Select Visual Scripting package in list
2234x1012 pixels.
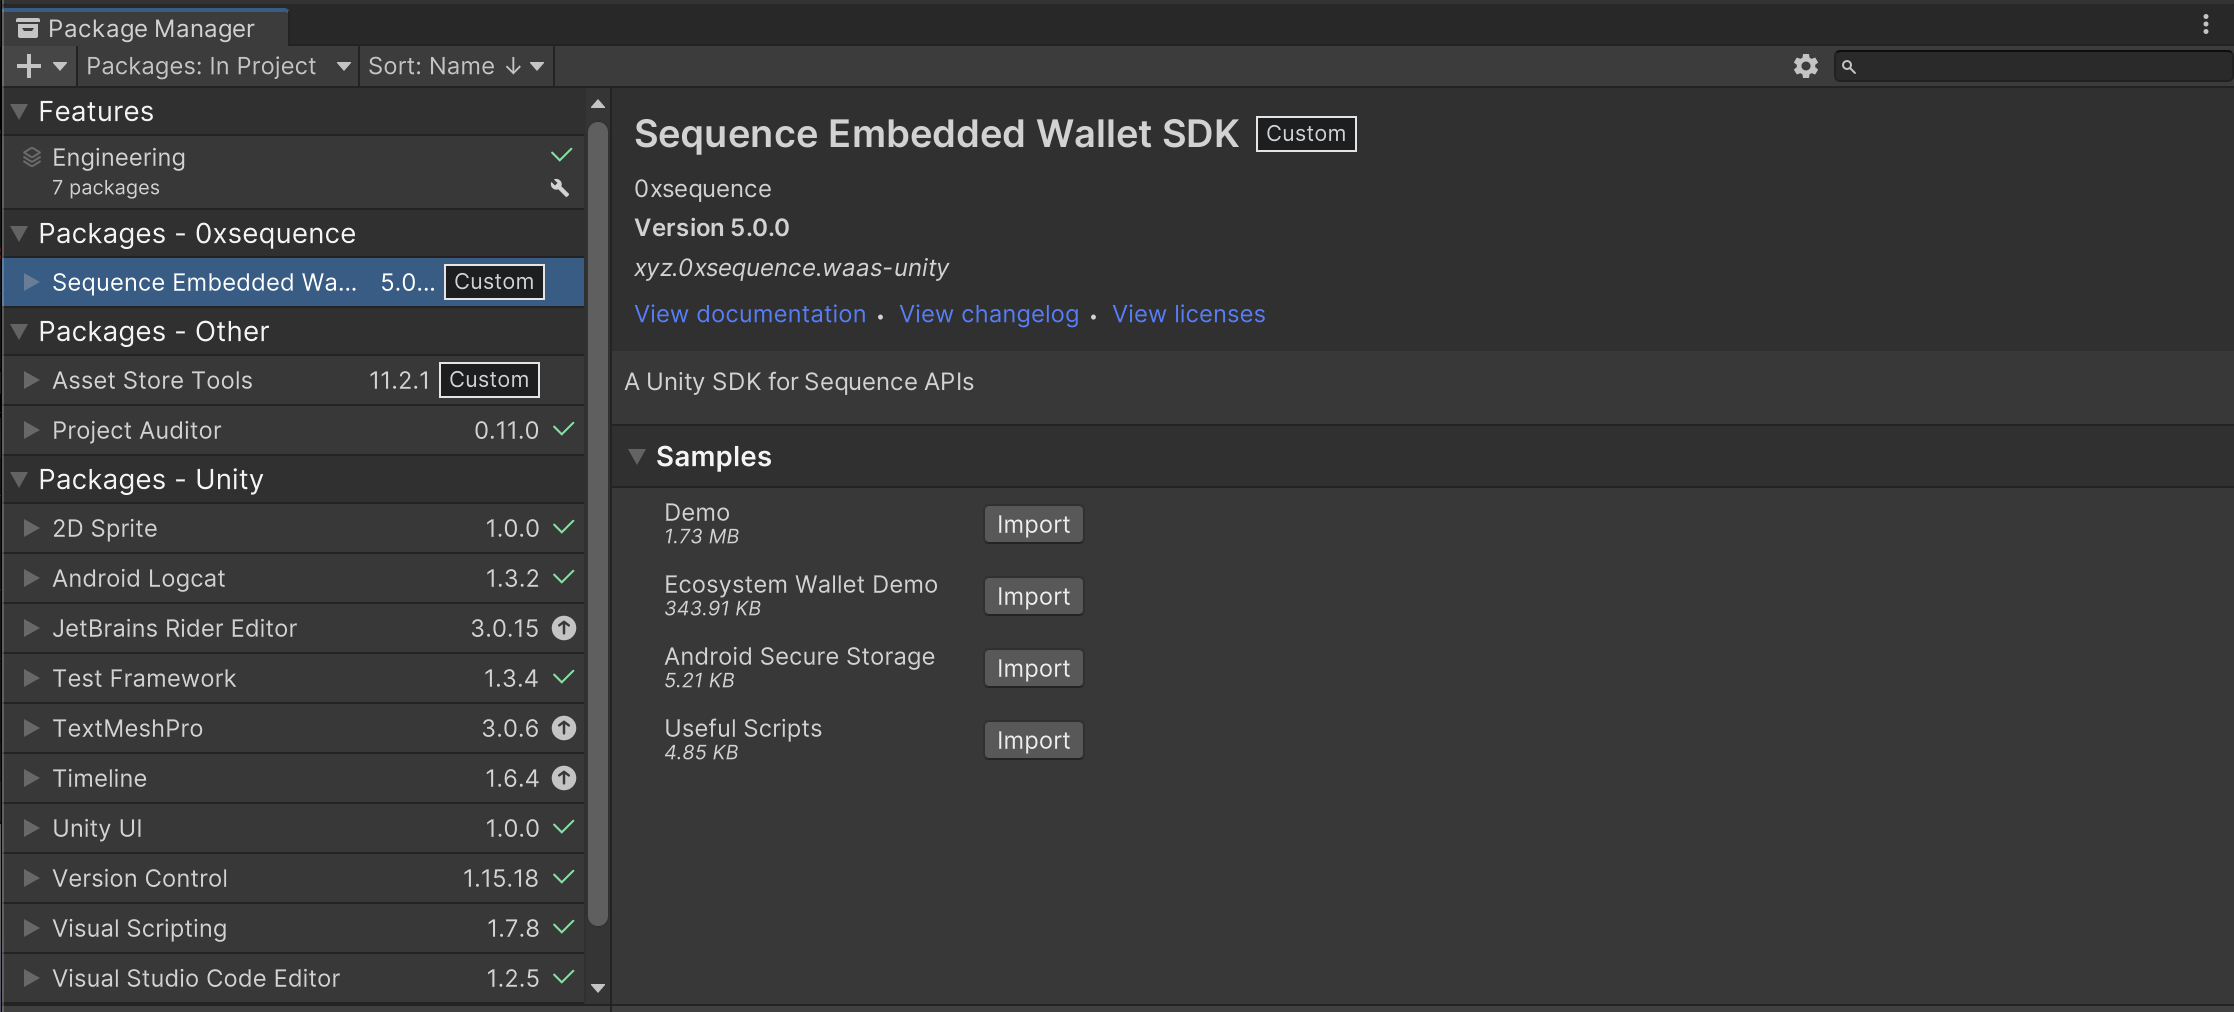pyautogui.click(x=294, y=928)
